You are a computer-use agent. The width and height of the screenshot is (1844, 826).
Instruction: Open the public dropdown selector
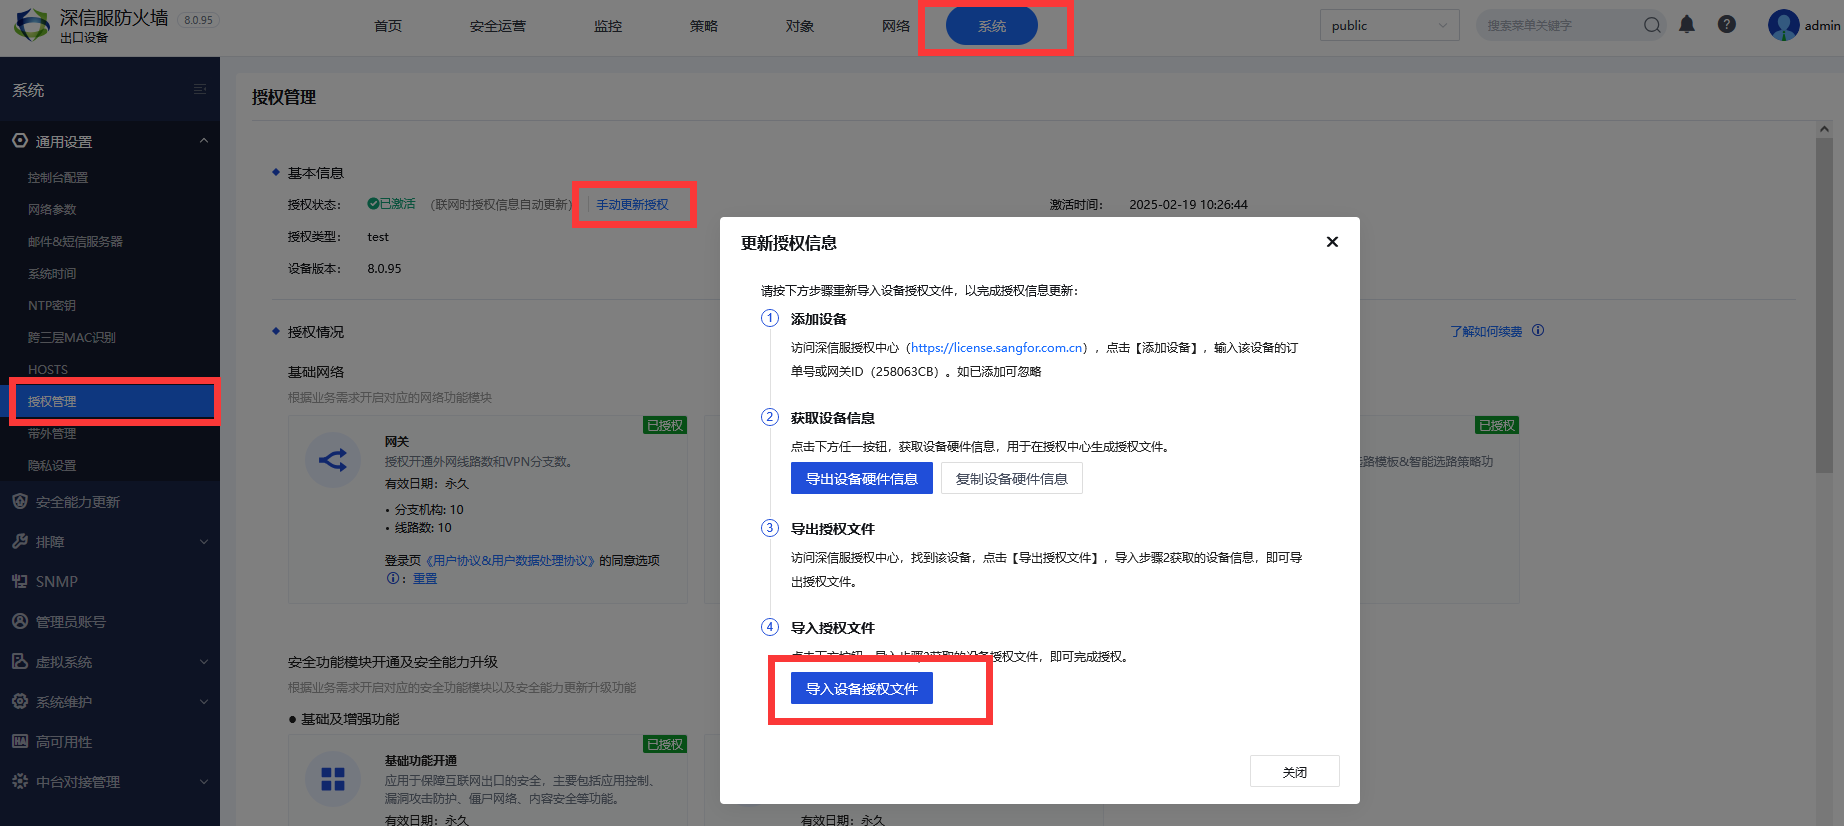click(x=1389, y=26)
